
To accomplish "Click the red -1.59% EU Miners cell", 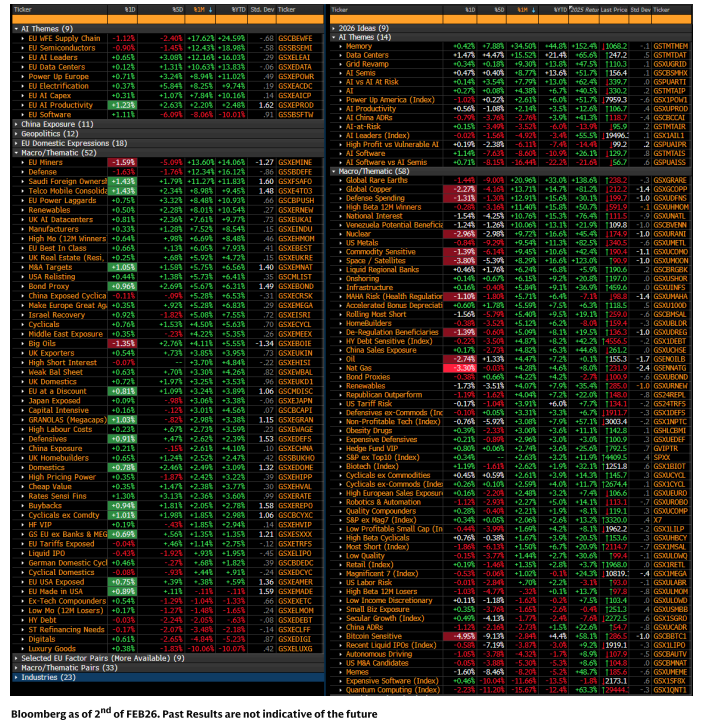I will click(122, 162).
